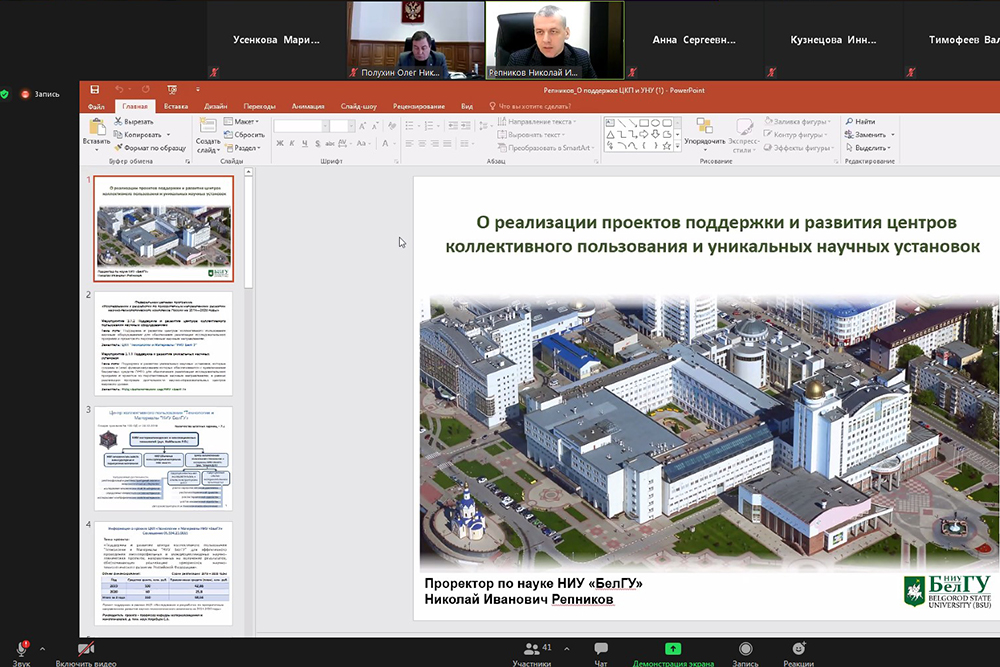Open the Zoom Чат (Chat) panel
1000x667 pixels.
[x=601, y=649]
